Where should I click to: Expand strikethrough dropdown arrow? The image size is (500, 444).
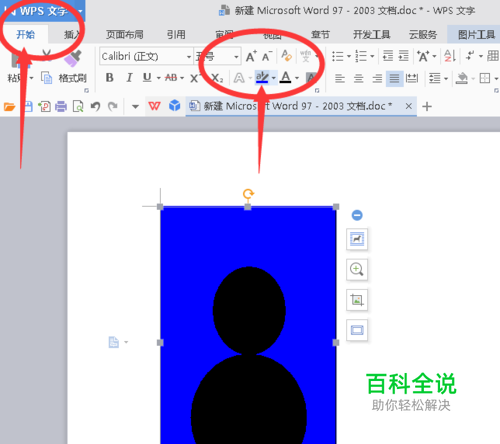click(182, 78)
